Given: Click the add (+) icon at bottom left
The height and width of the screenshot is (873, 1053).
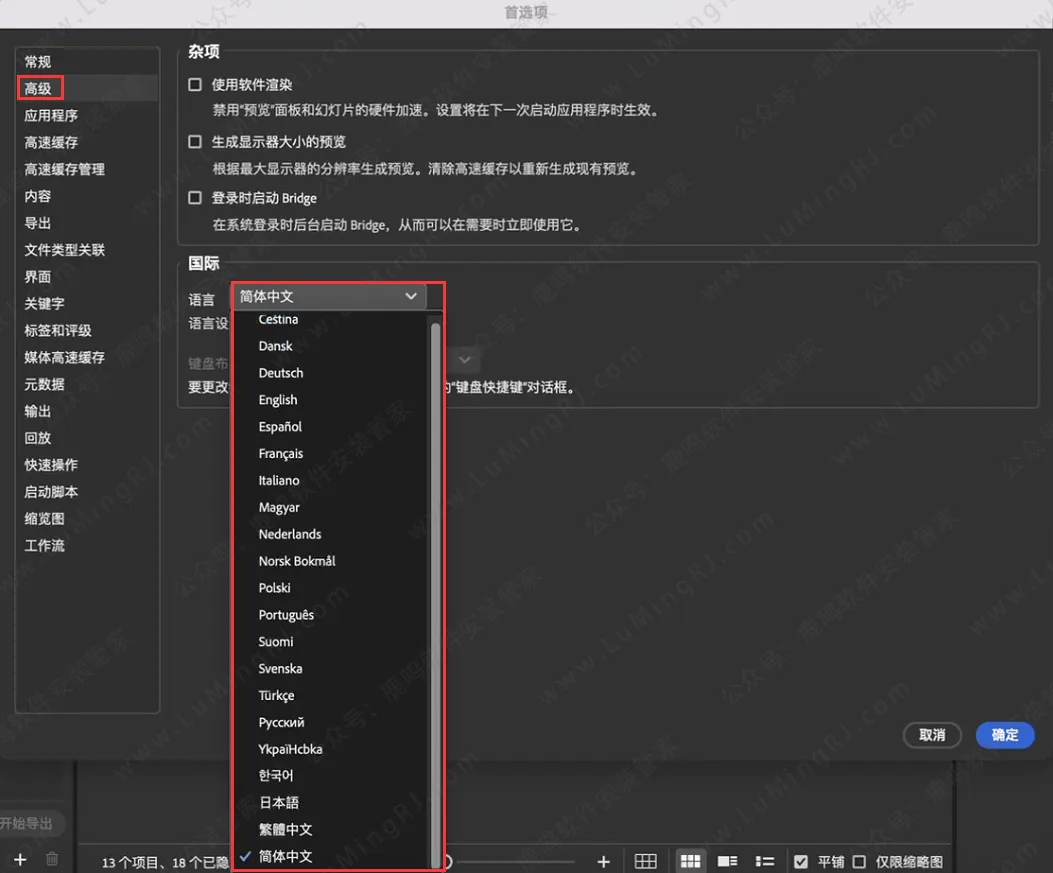Looking at the screenshot, I should coord(20,860).
